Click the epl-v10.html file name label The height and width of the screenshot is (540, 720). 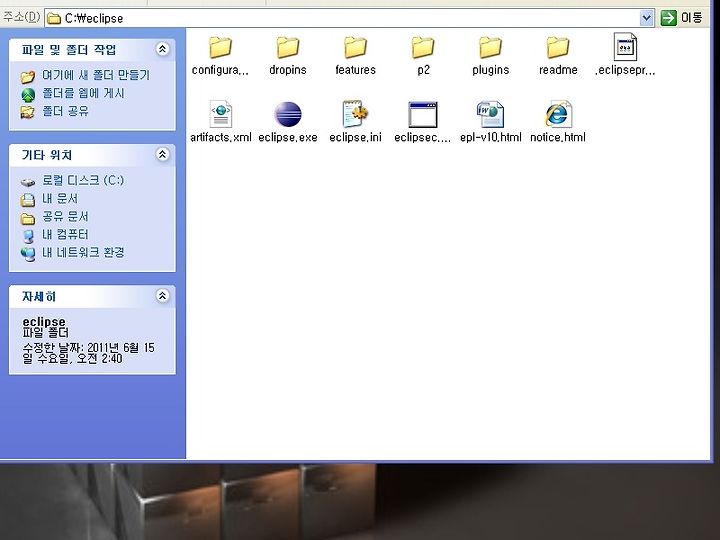(490, 137)
